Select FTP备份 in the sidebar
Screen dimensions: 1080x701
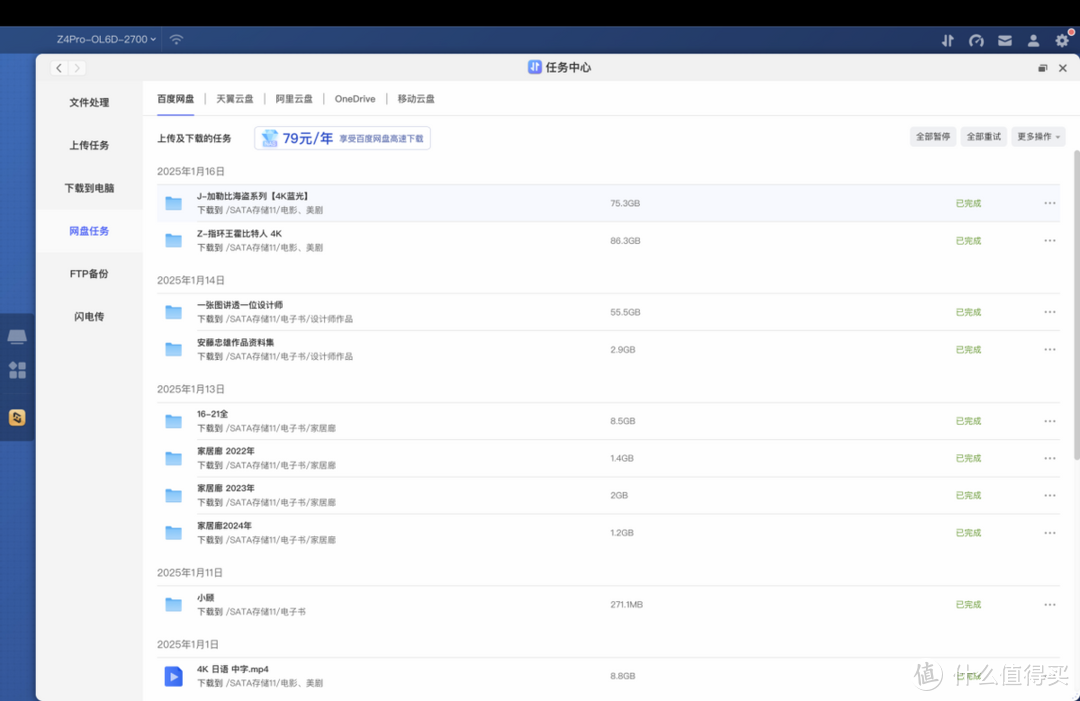(89, 273)
